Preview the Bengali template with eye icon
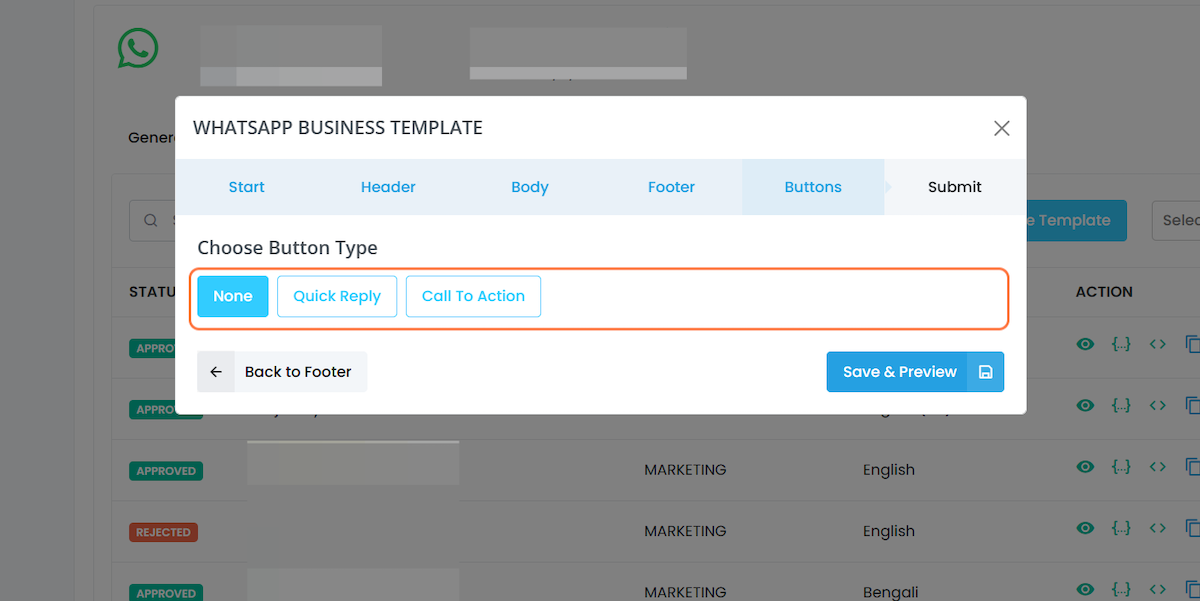Viewport: 1200px width, 601px height. (1085, 589)
